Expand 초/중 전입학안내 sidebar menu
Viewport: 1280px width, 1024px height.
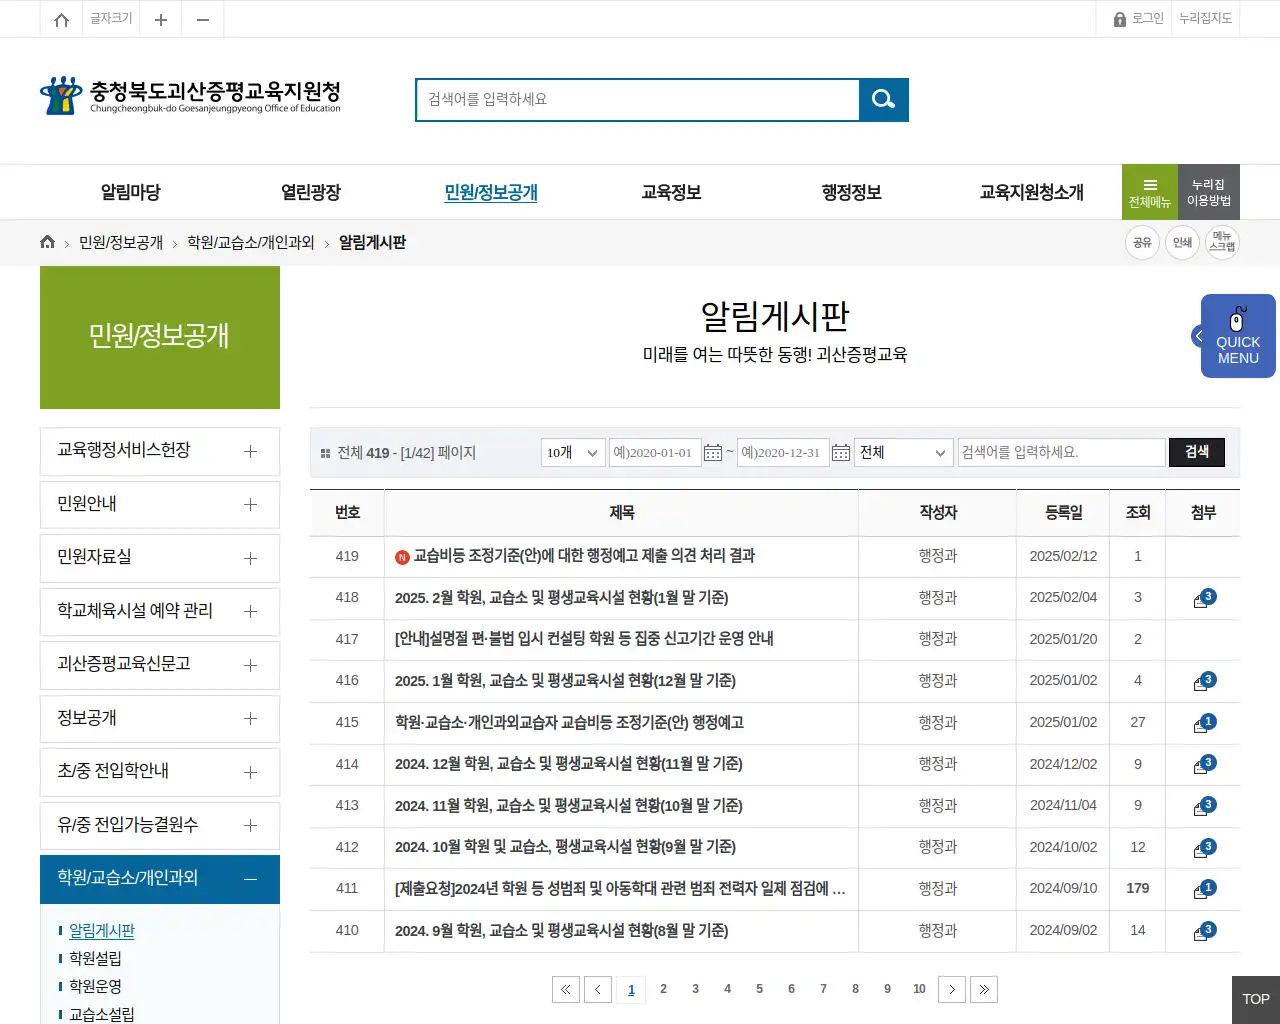click(160, 772)
